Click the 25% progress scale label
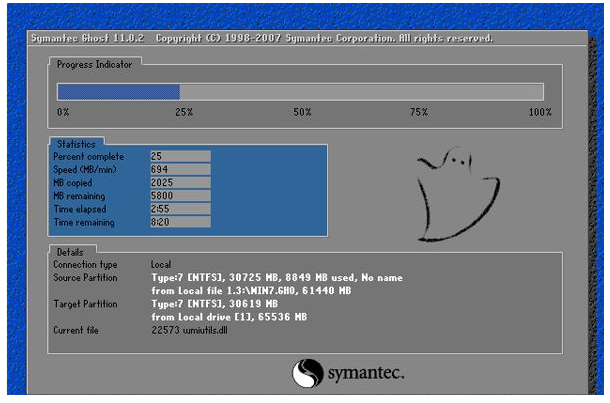This screenshot has height=403, width=610. click(184, 112)
